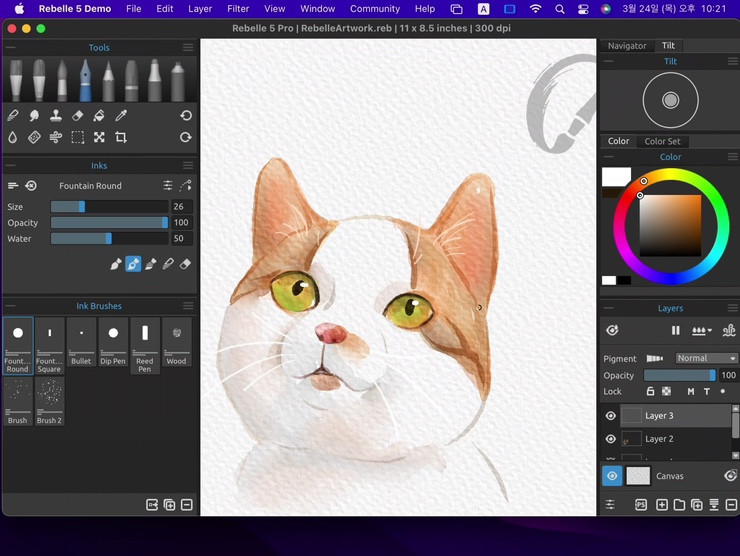Select the Eraser tool in Tools panel
This screenshot has width=740, height=556.
pyautogui.click(x=78, y=116)
